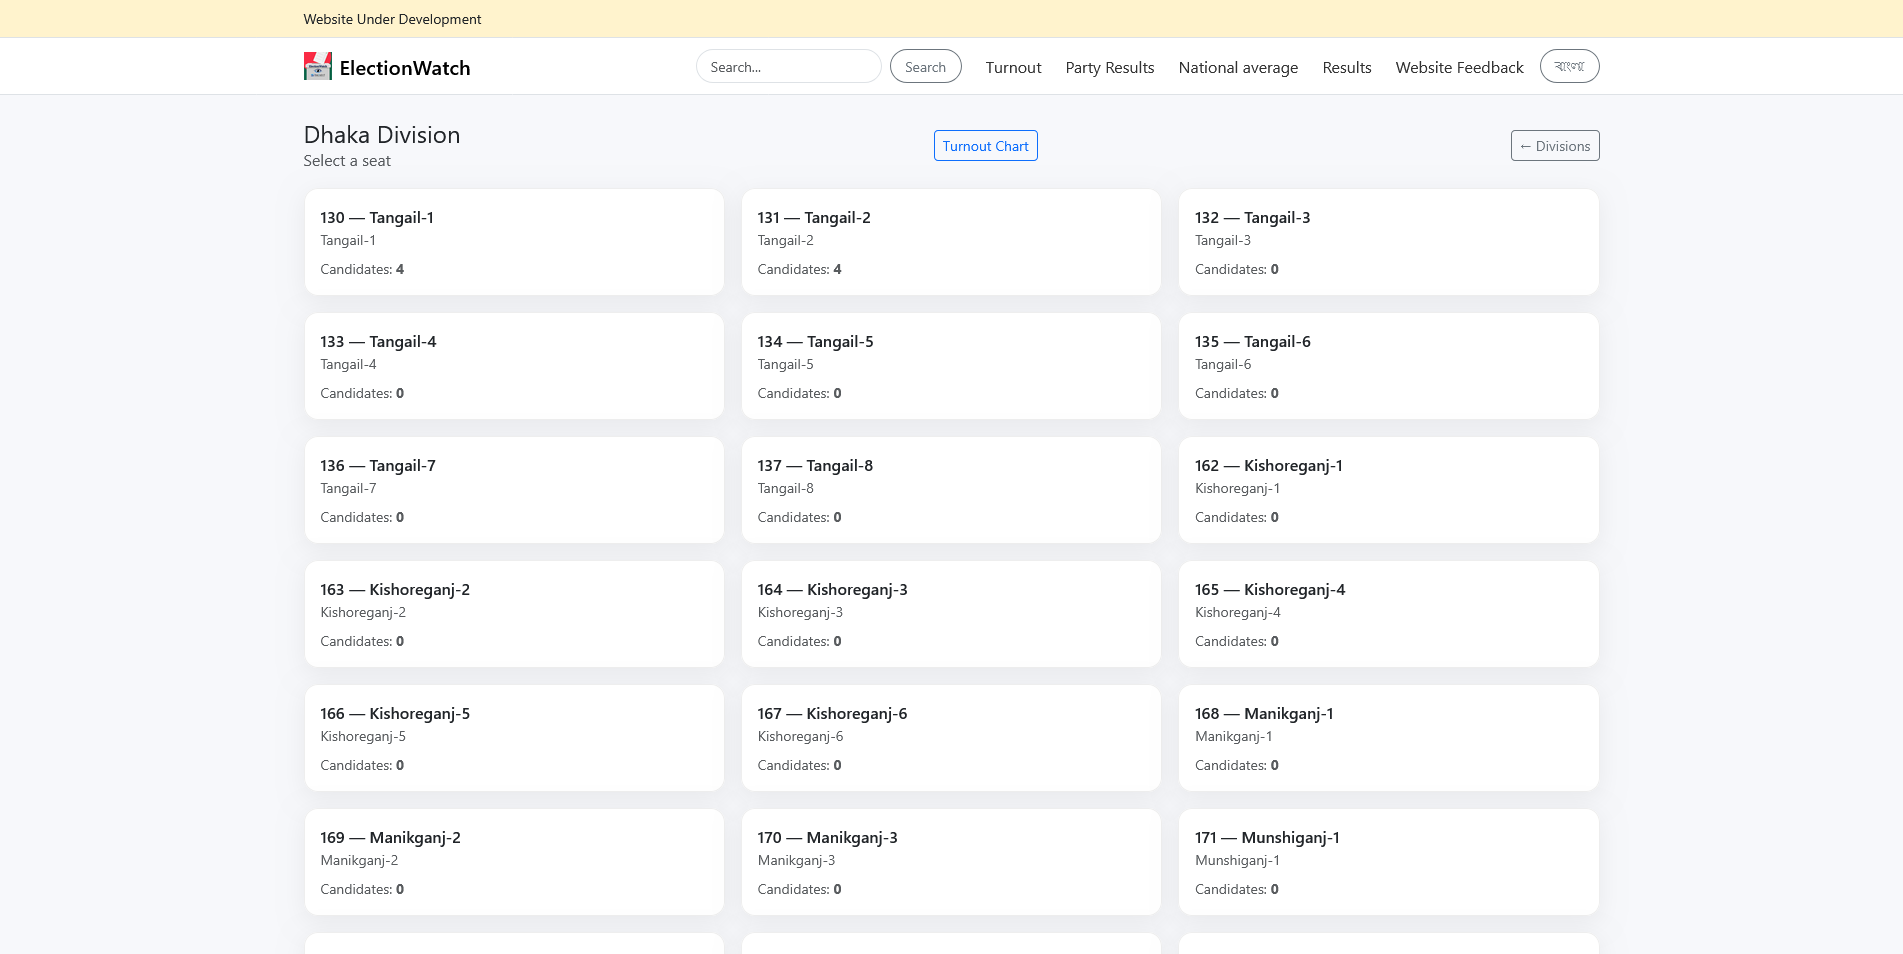Navigate to Results in navbar
This screenshot has height=954, width=1903.
coord(1346,68)
